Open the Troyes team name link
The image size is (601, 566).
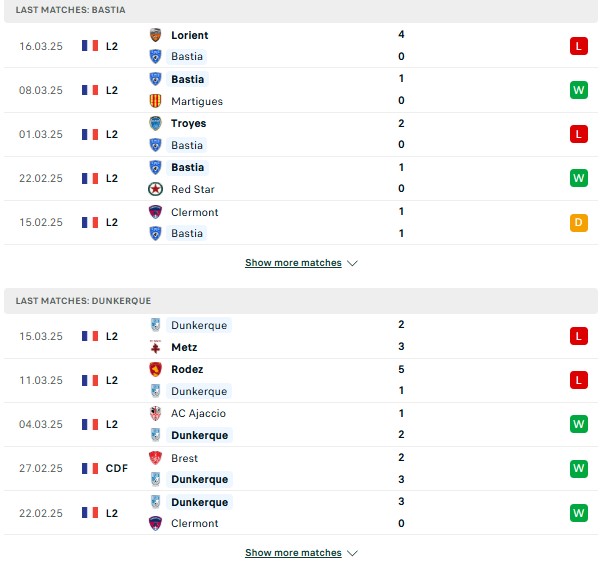coord(189,123)
